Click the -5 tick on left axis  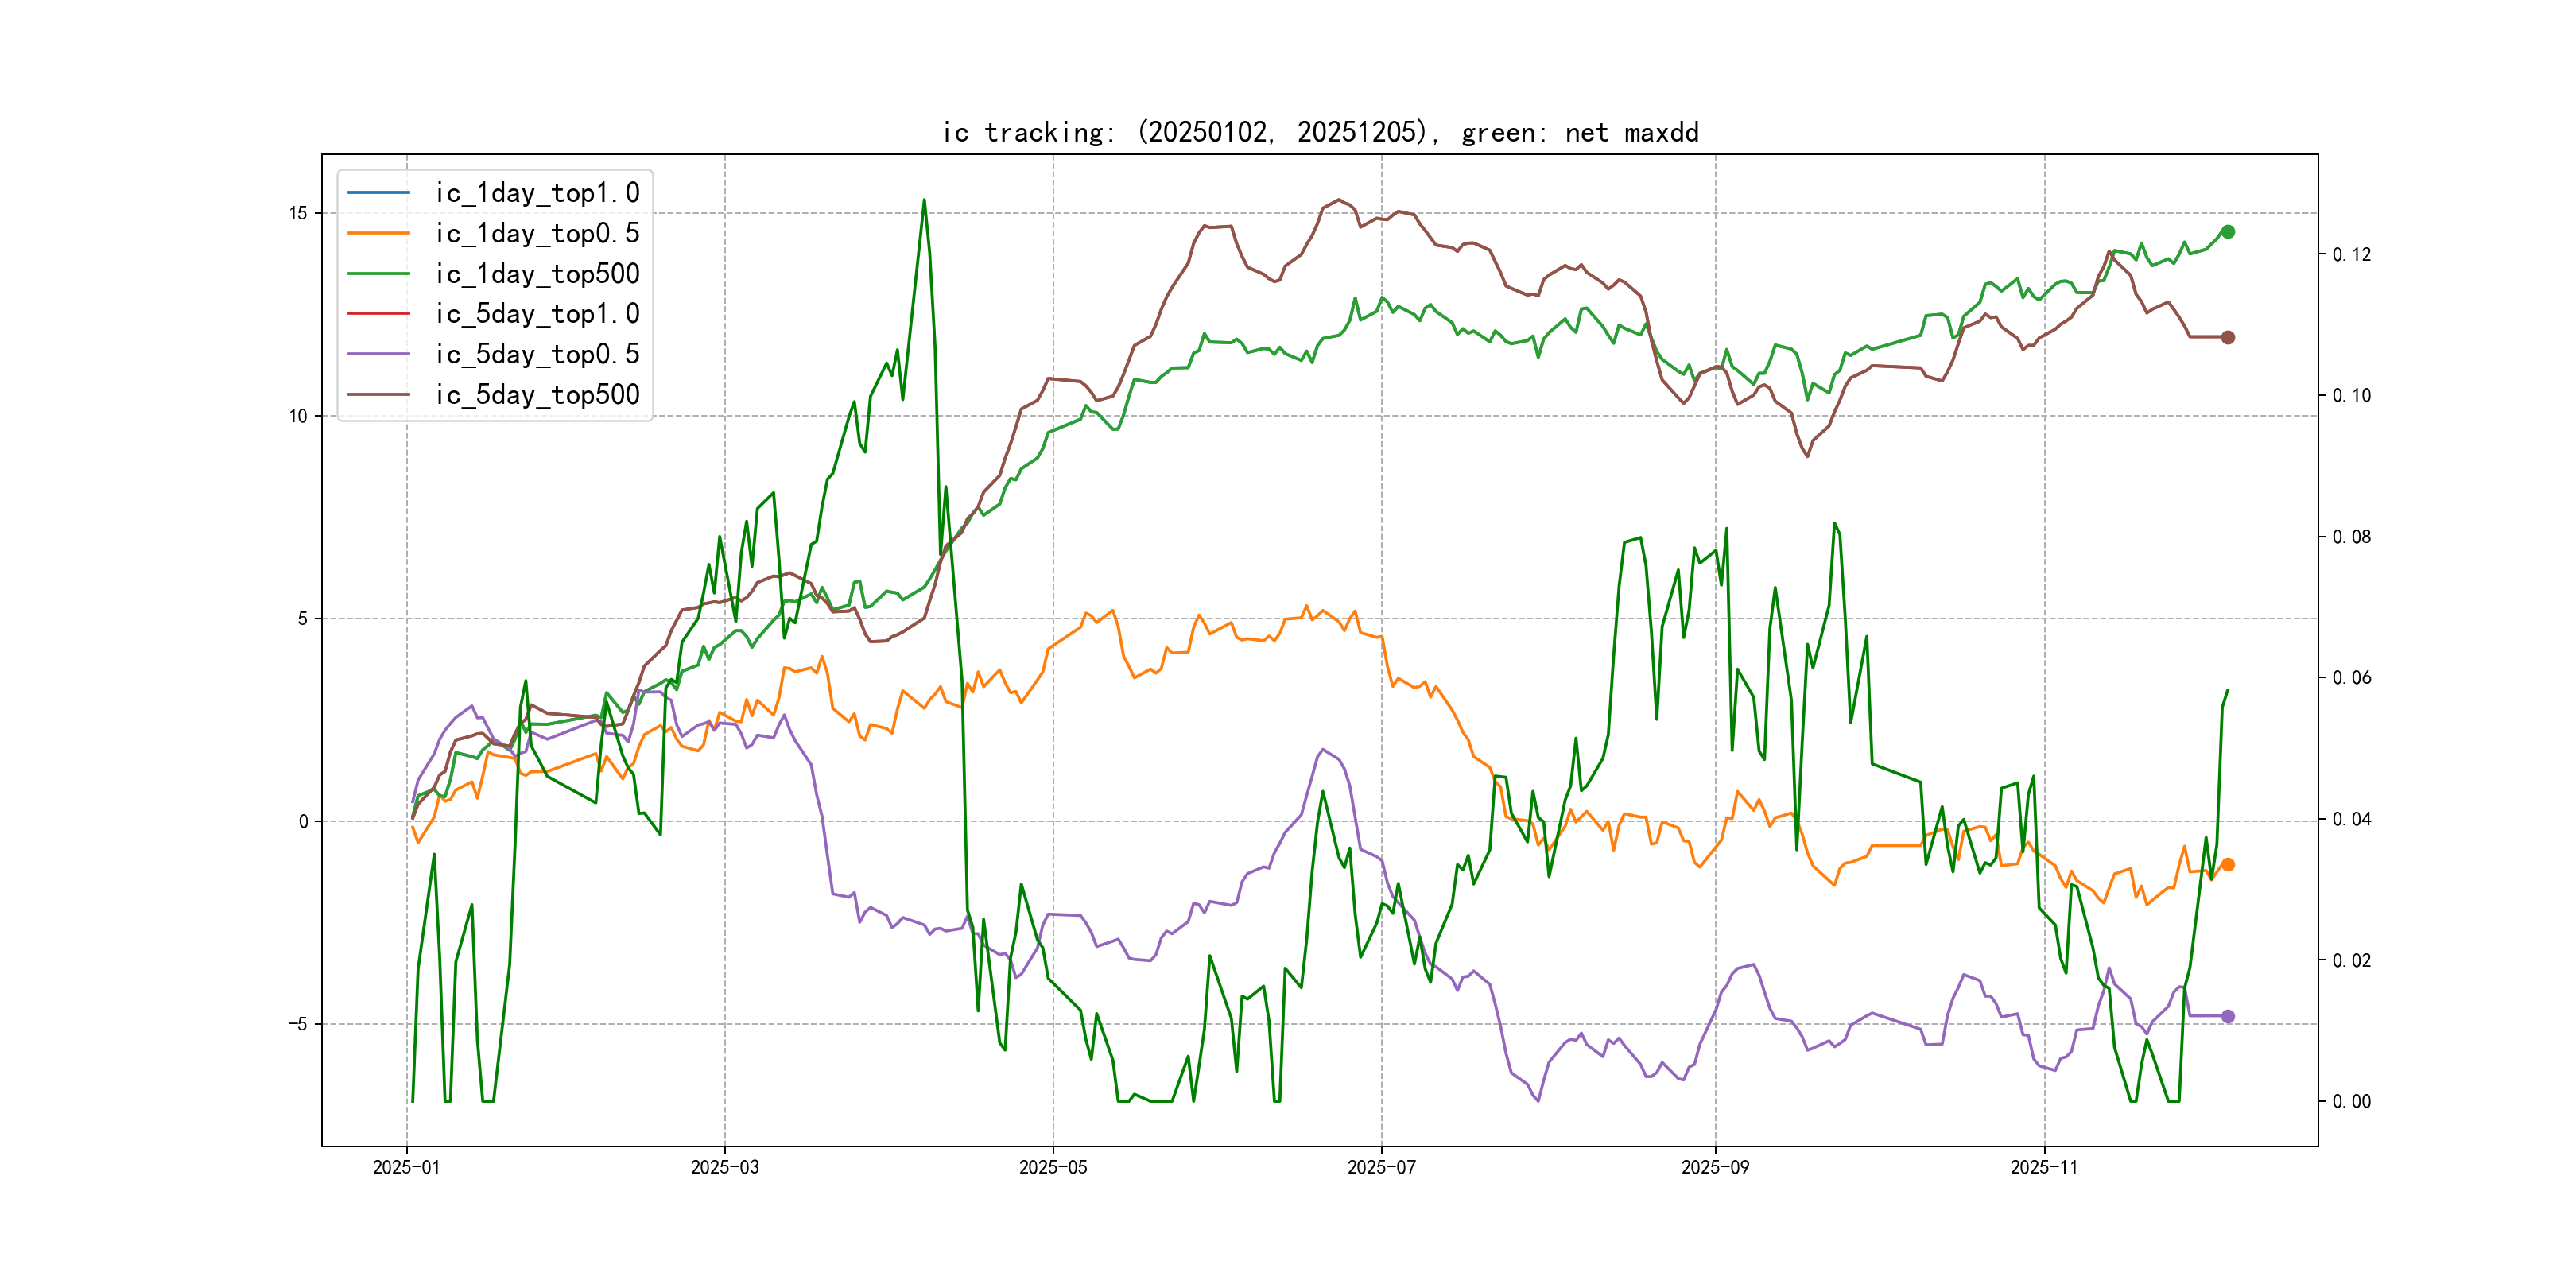coord(298,1024)
